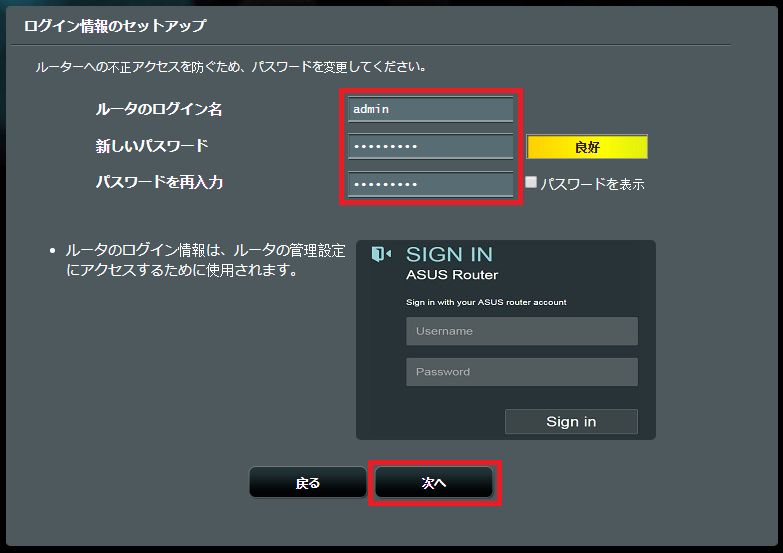Click the 戻る button

pyautogui.click(x=308, y=483)
